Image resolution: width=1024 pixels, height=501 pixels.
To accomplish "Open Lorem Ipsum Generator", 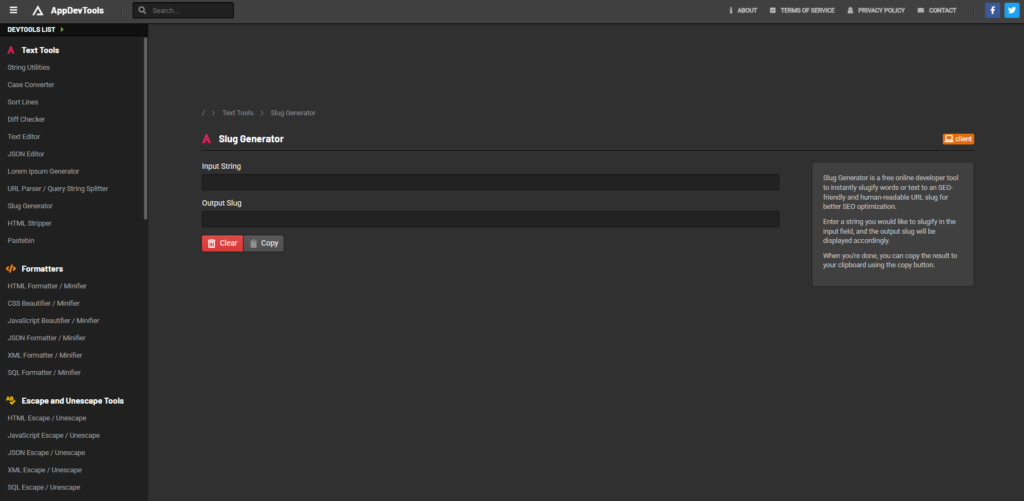I will 43,171.
